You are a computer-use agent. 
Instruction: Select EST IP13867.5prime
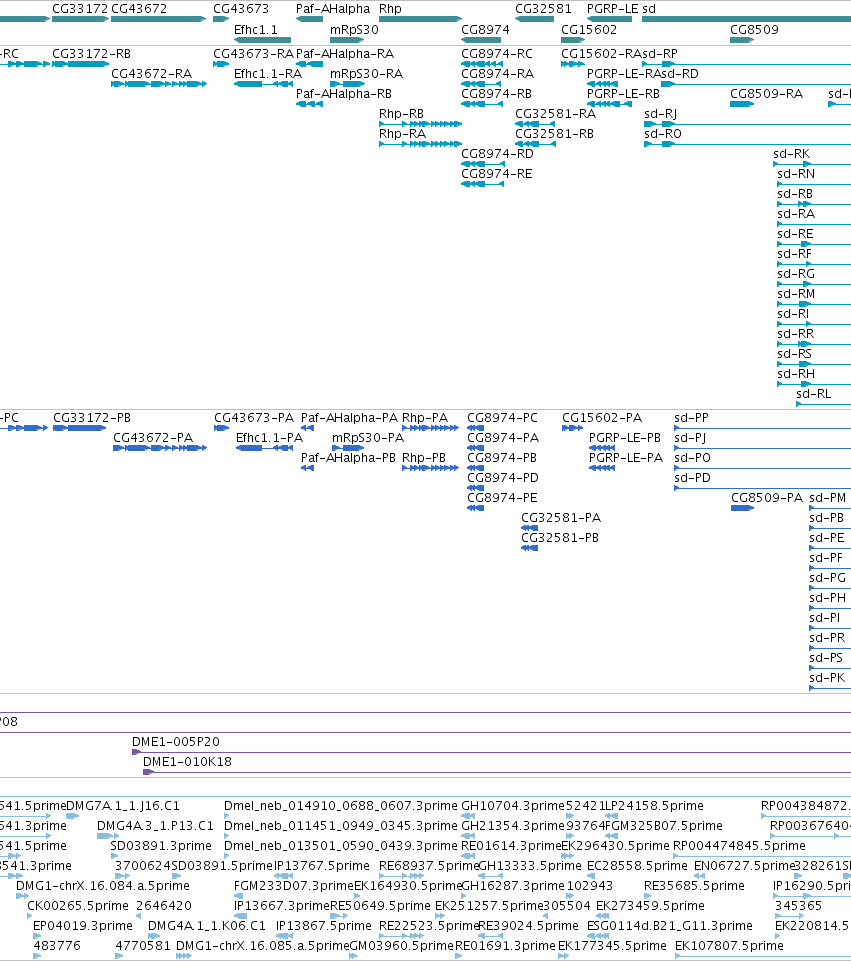coord(323,926)
